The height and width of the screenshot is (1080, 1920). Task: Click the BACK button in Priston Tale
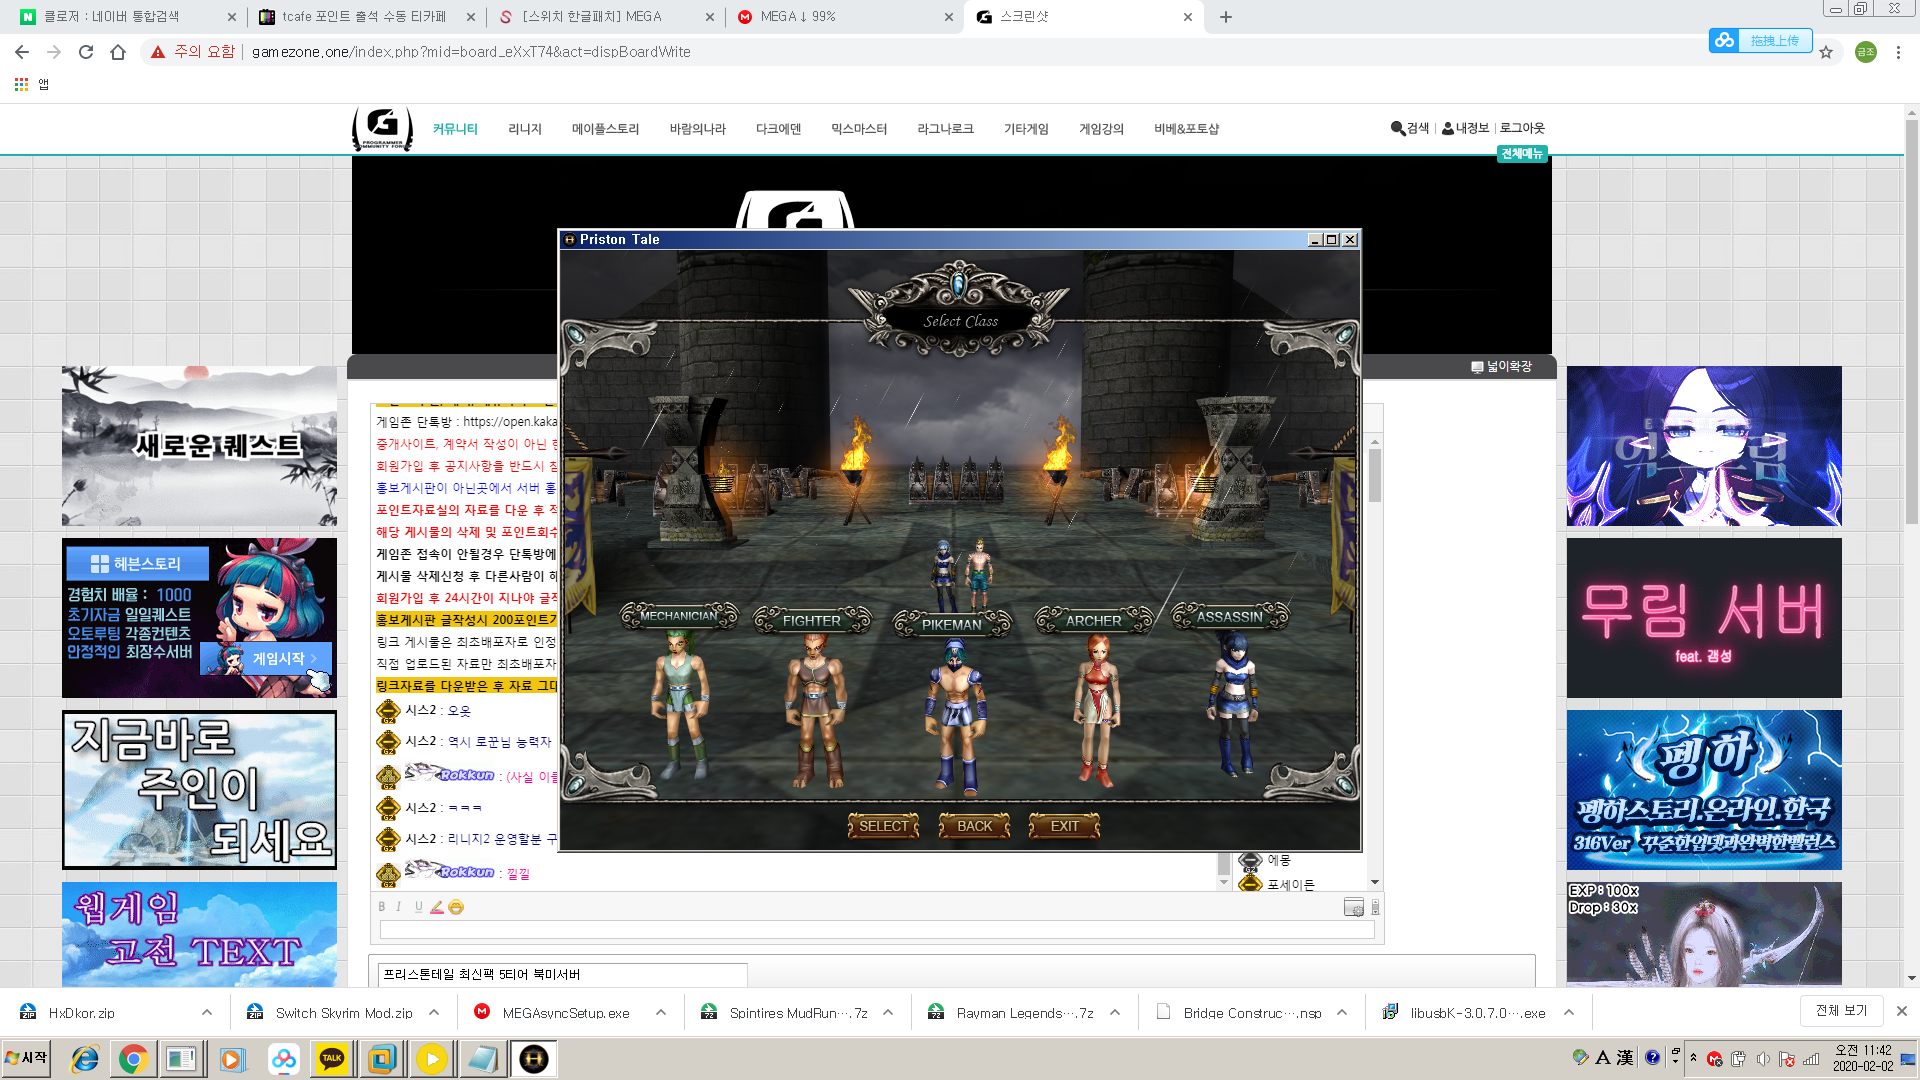[x=974, y=826]
